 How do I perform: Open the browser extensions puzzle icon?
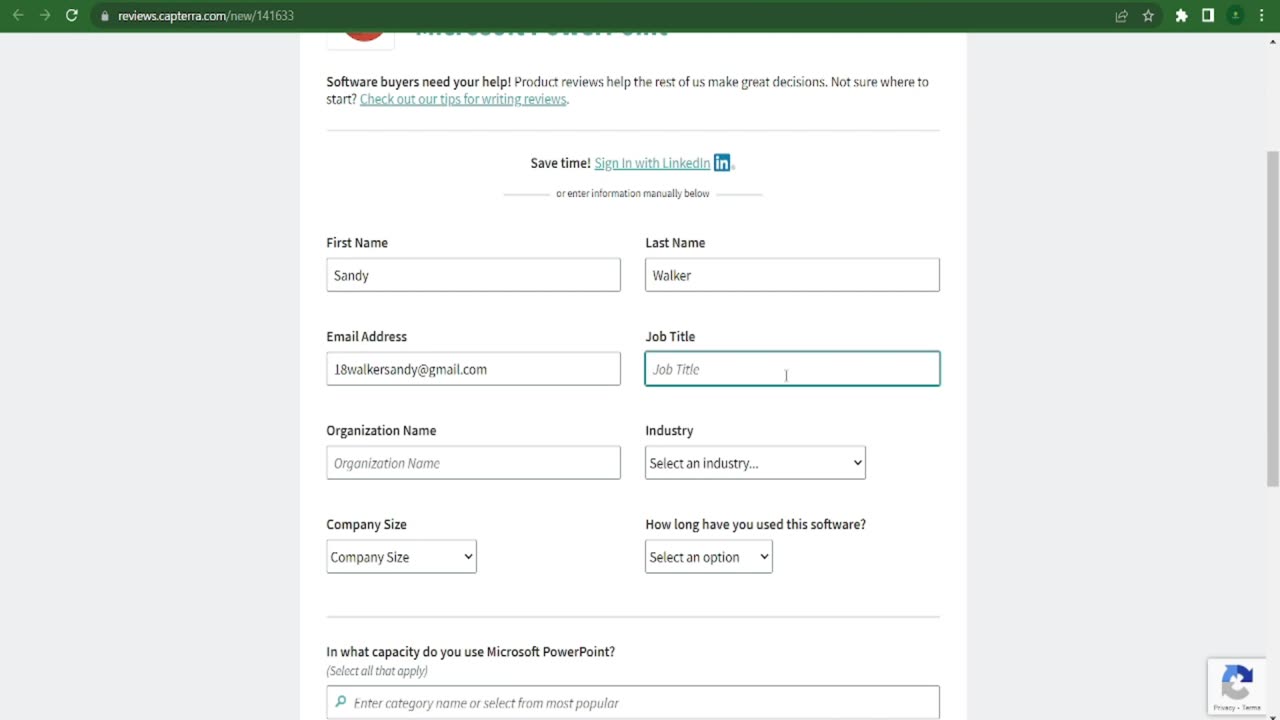[x=1181, y=15]
